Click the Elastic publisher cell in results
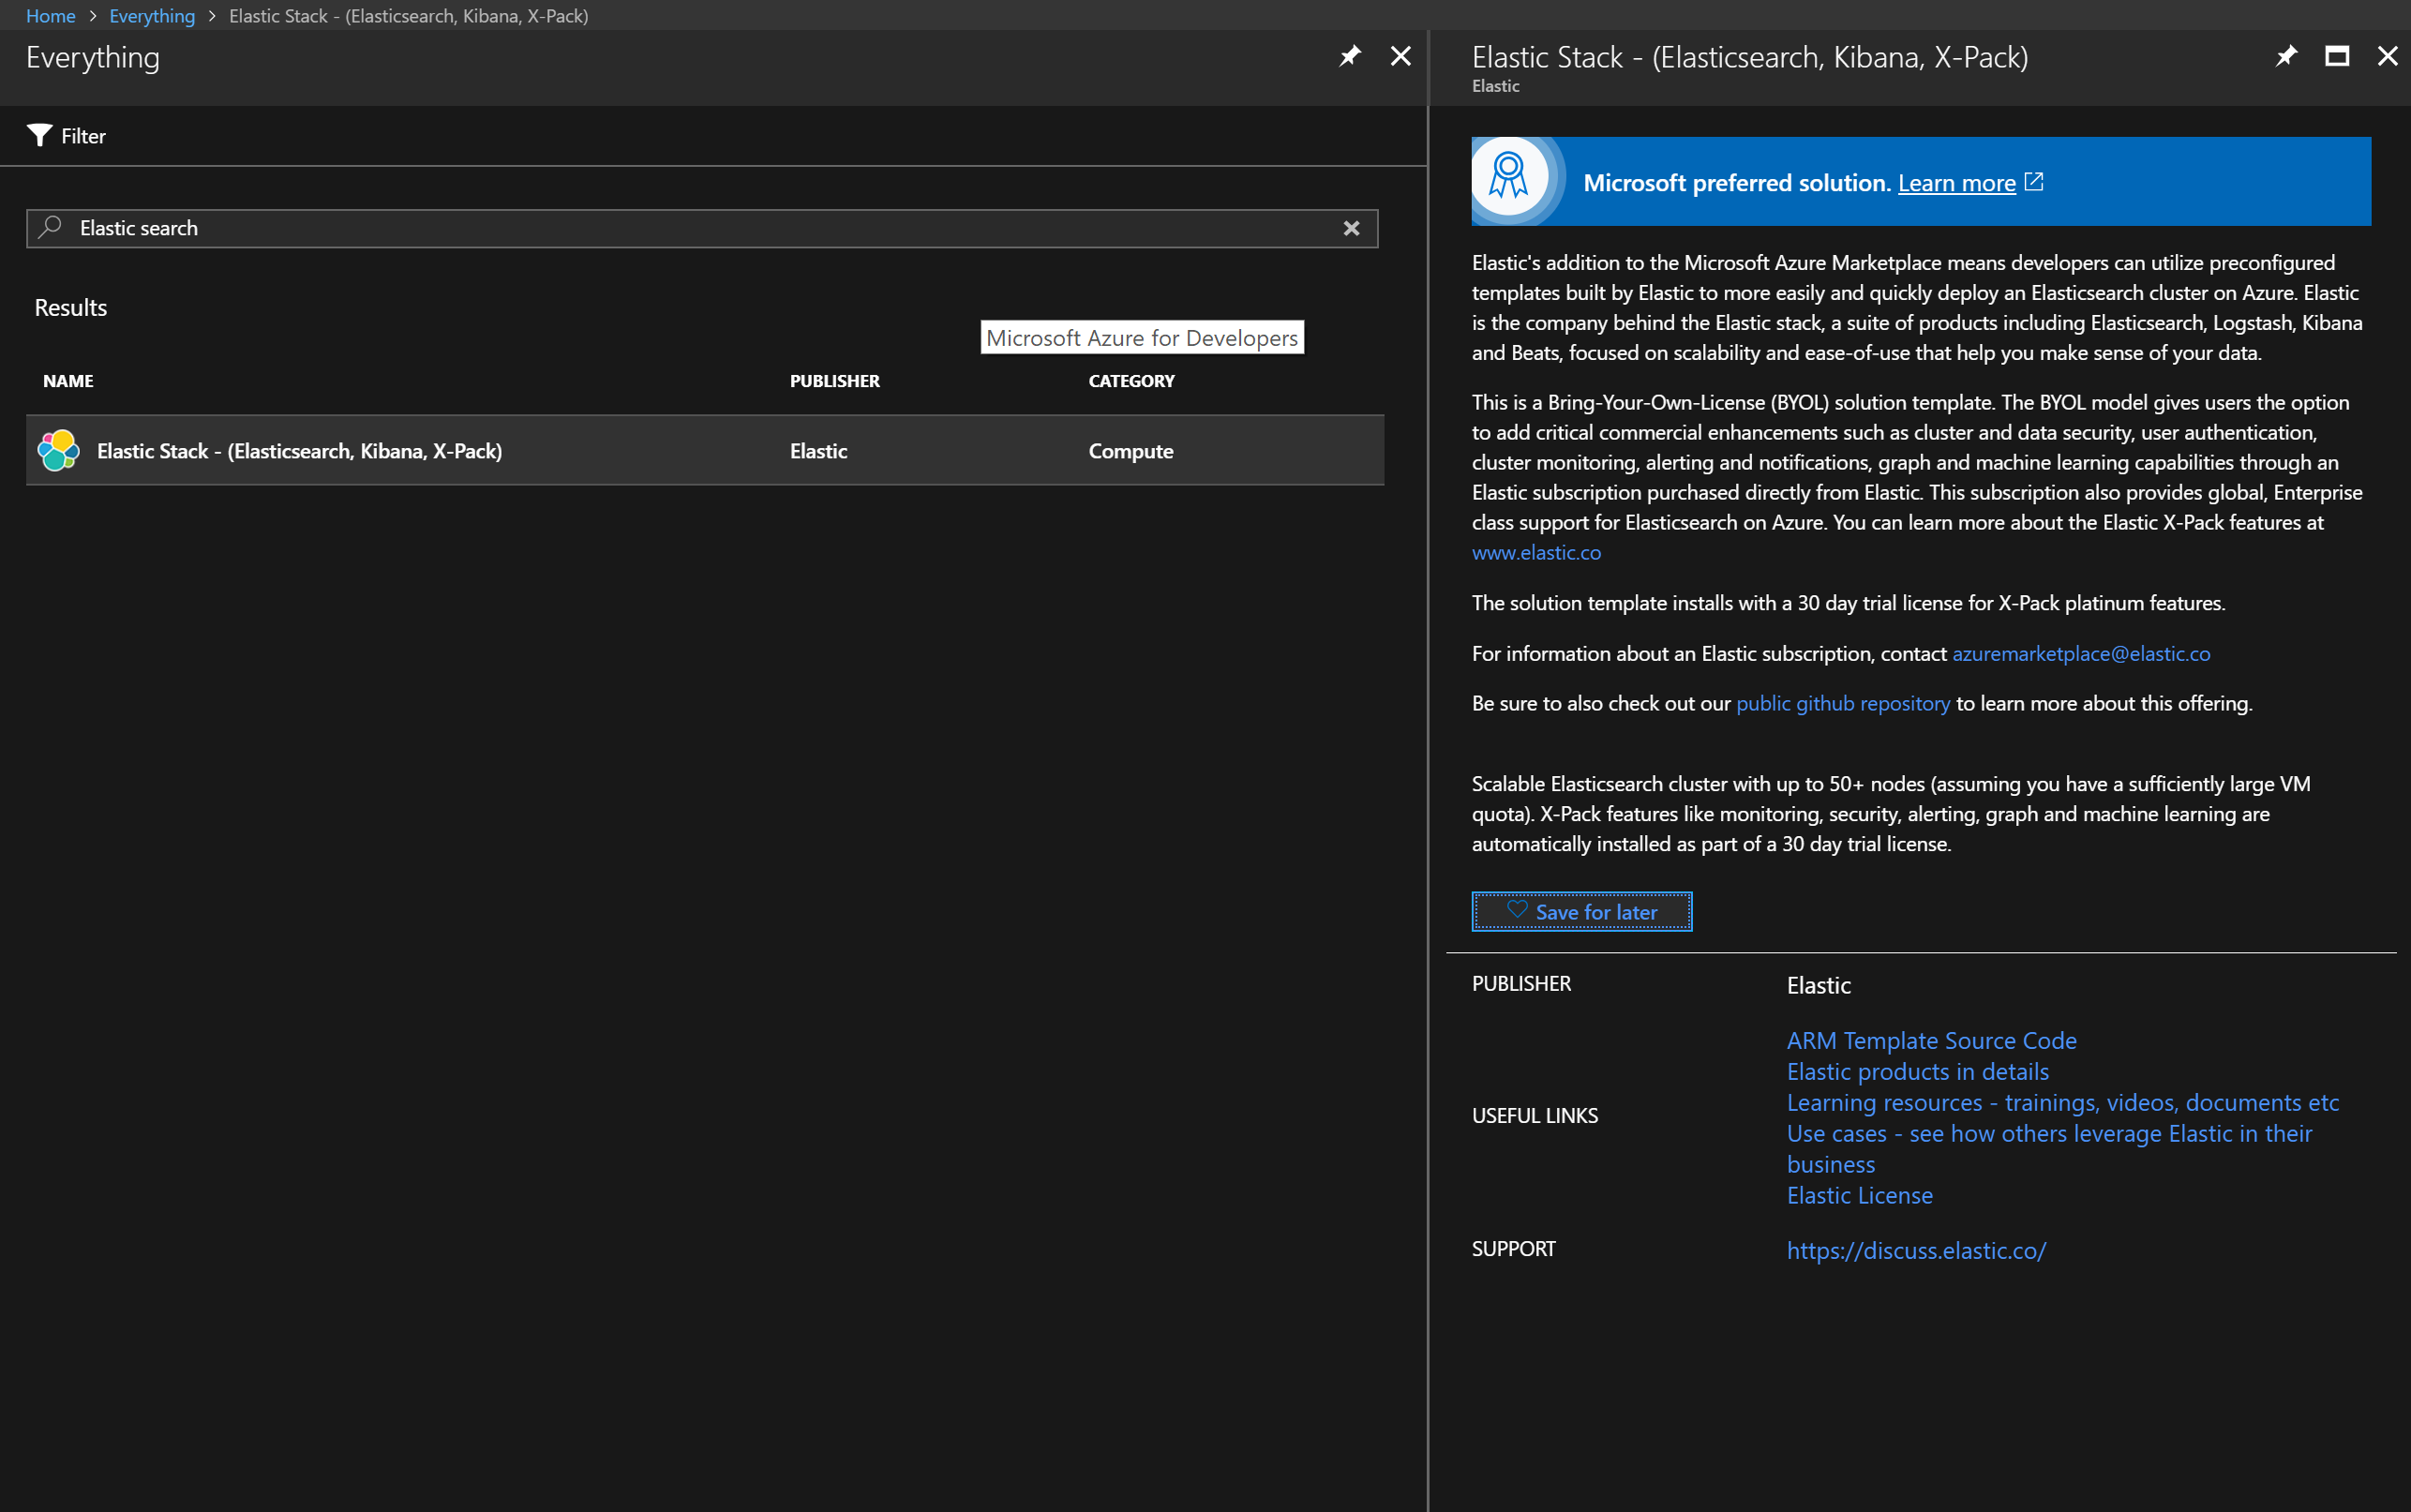Image resolution: width=2411 pixels, height=1512 pixels. [x=818, y=451]
